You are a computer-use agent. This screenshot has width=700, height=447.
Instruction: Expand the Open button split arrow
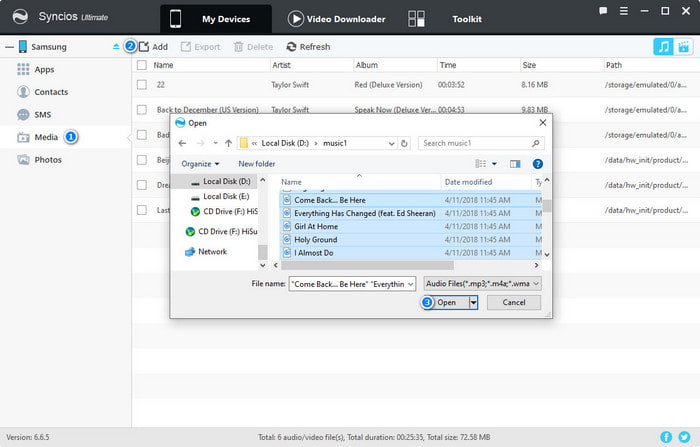pos(473,302)
